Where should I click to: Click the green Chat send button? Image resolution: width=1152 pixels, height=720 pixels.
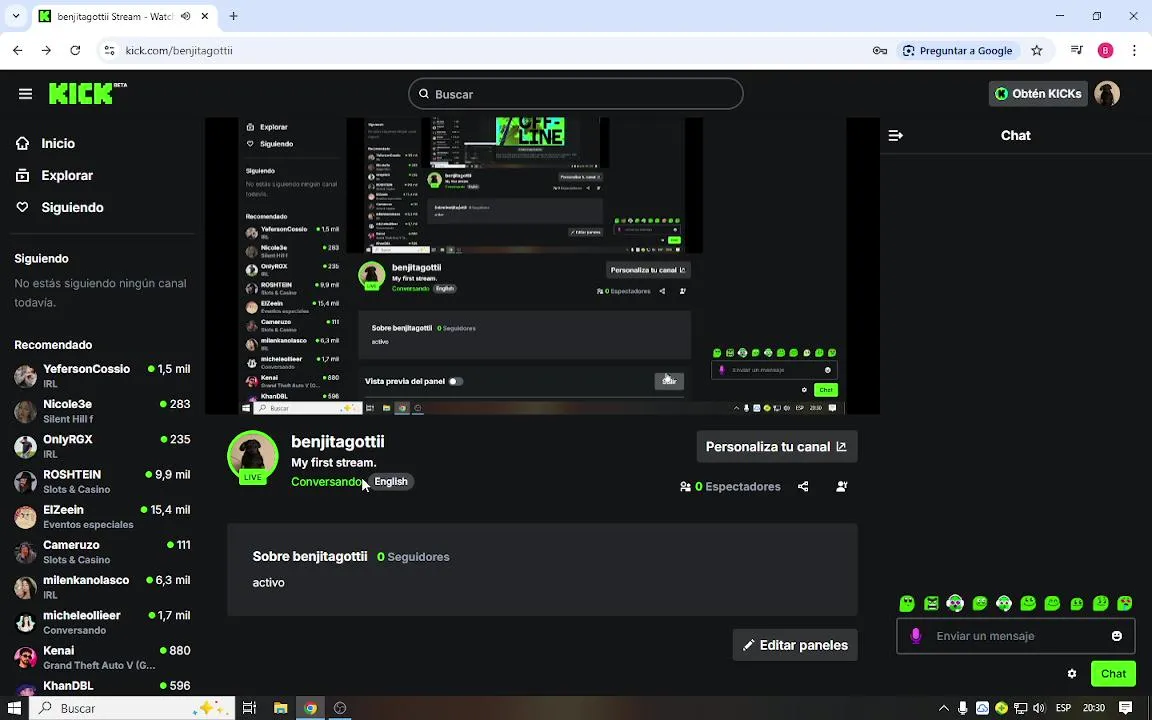(1113, 674)
